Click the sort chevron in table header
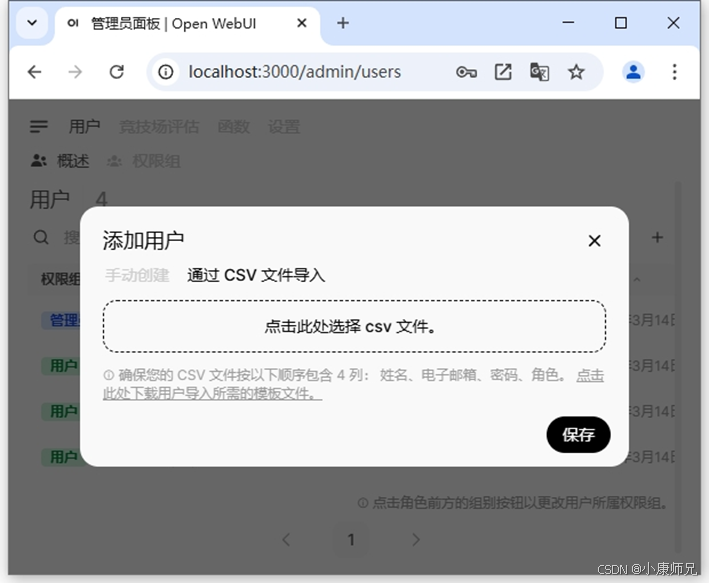Image resolution: width=709 pixels, height=583 pixels. (637, 280)
